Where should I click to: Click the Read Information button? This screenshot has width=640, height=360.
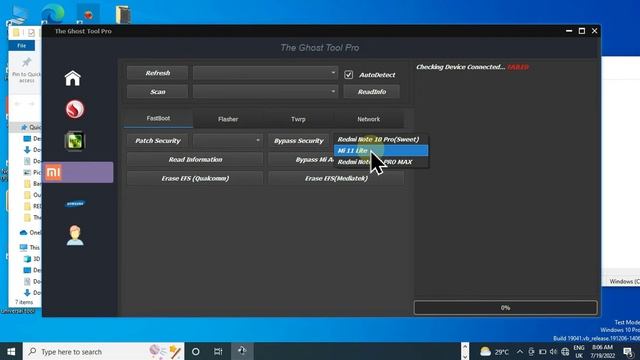(x=195, y=160)
